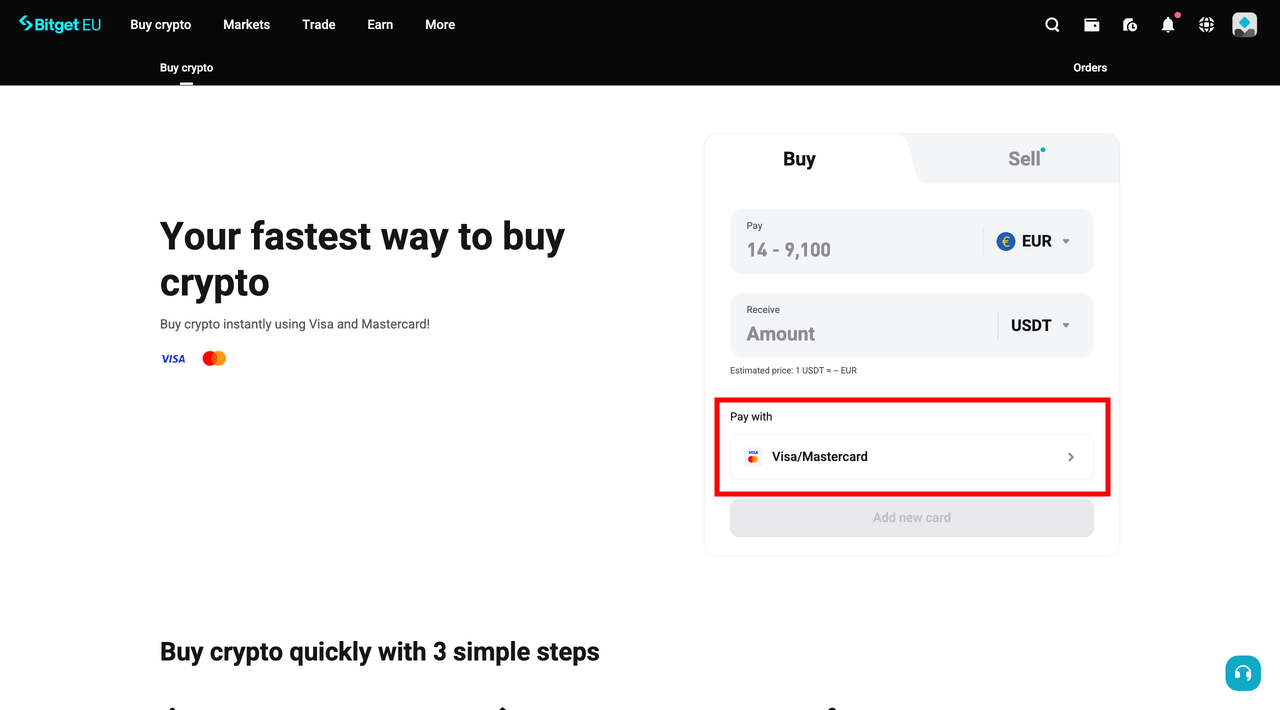The width and height of the screenshot is (1280, 710).
Task: Open the notifications bell
Action: (x=1168, y=25)
